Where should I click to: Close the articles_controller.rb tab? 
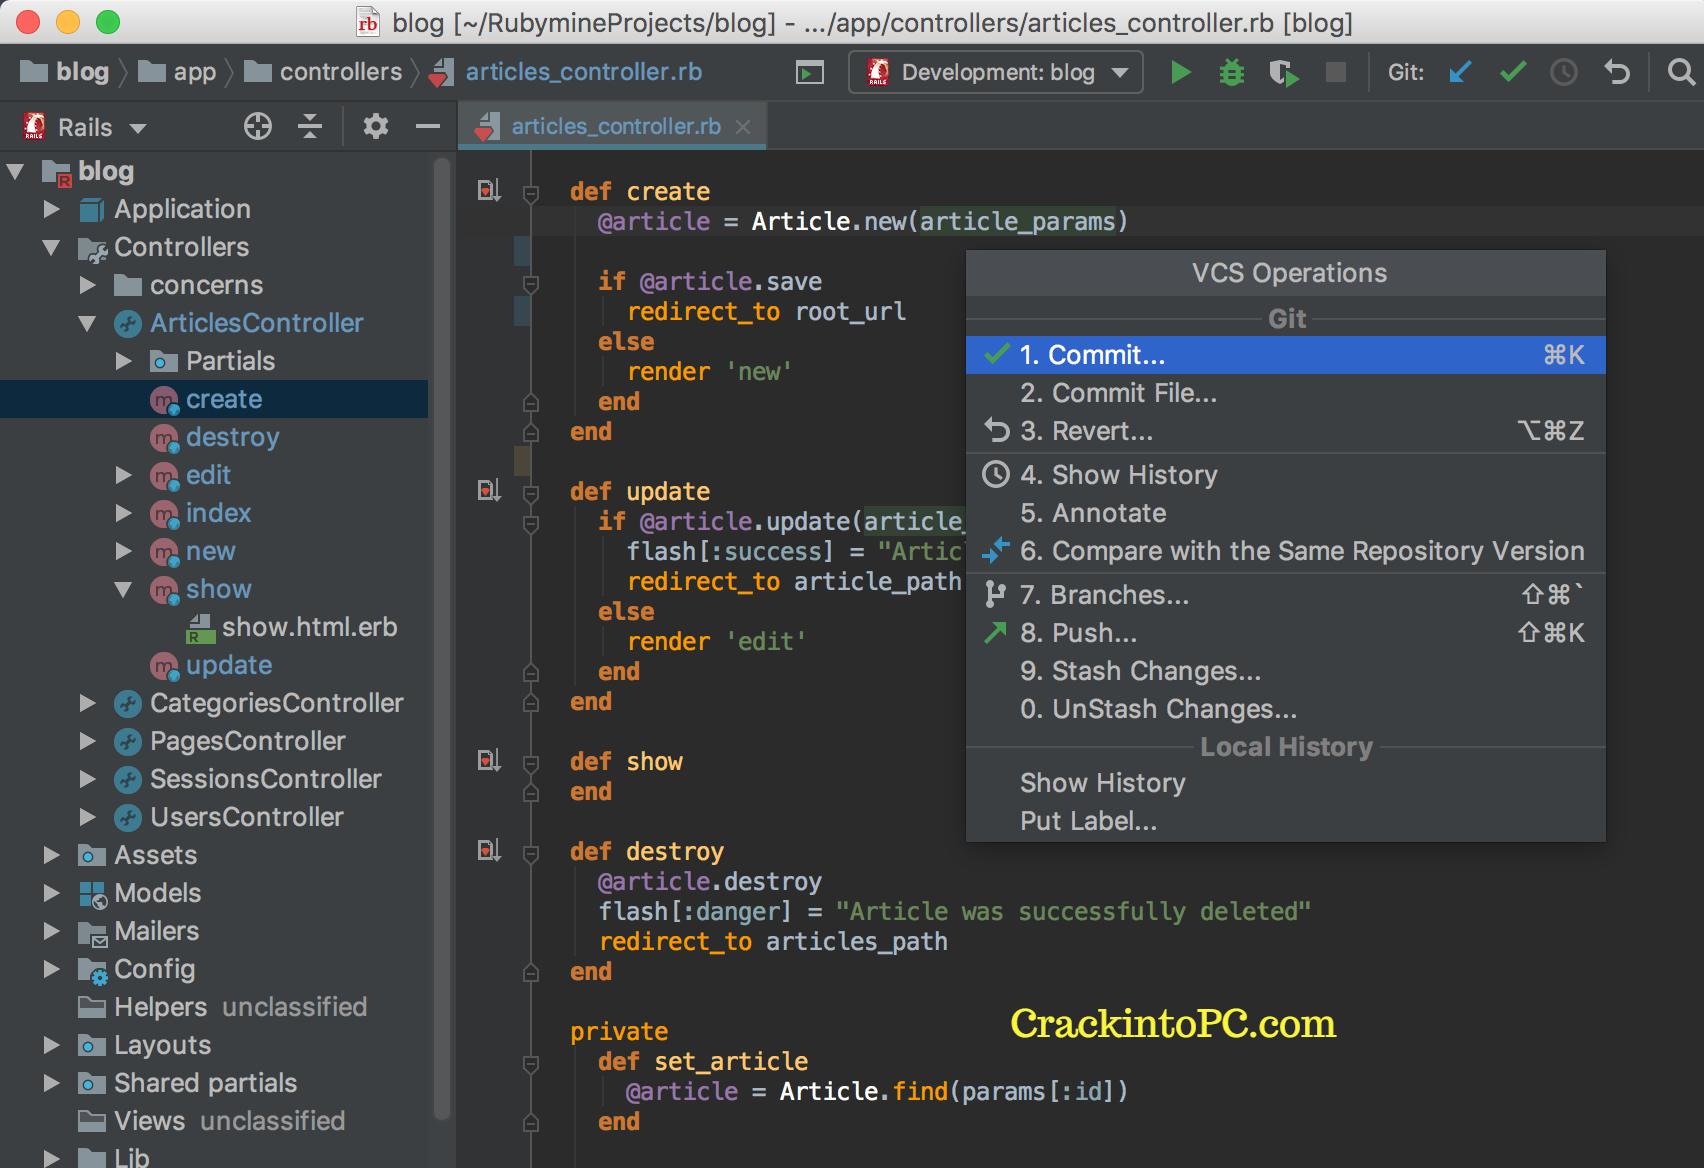point(743,127)
